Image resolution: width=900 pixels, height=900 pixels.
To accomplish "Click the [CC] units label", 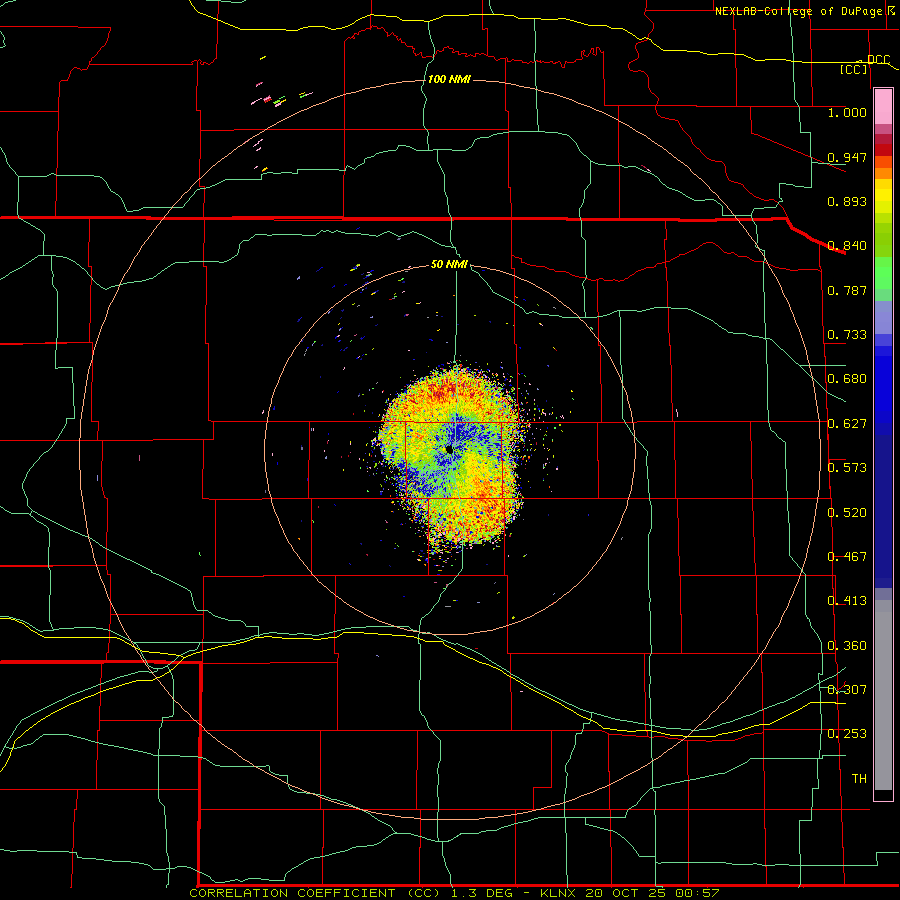I will tap(854, 70).
